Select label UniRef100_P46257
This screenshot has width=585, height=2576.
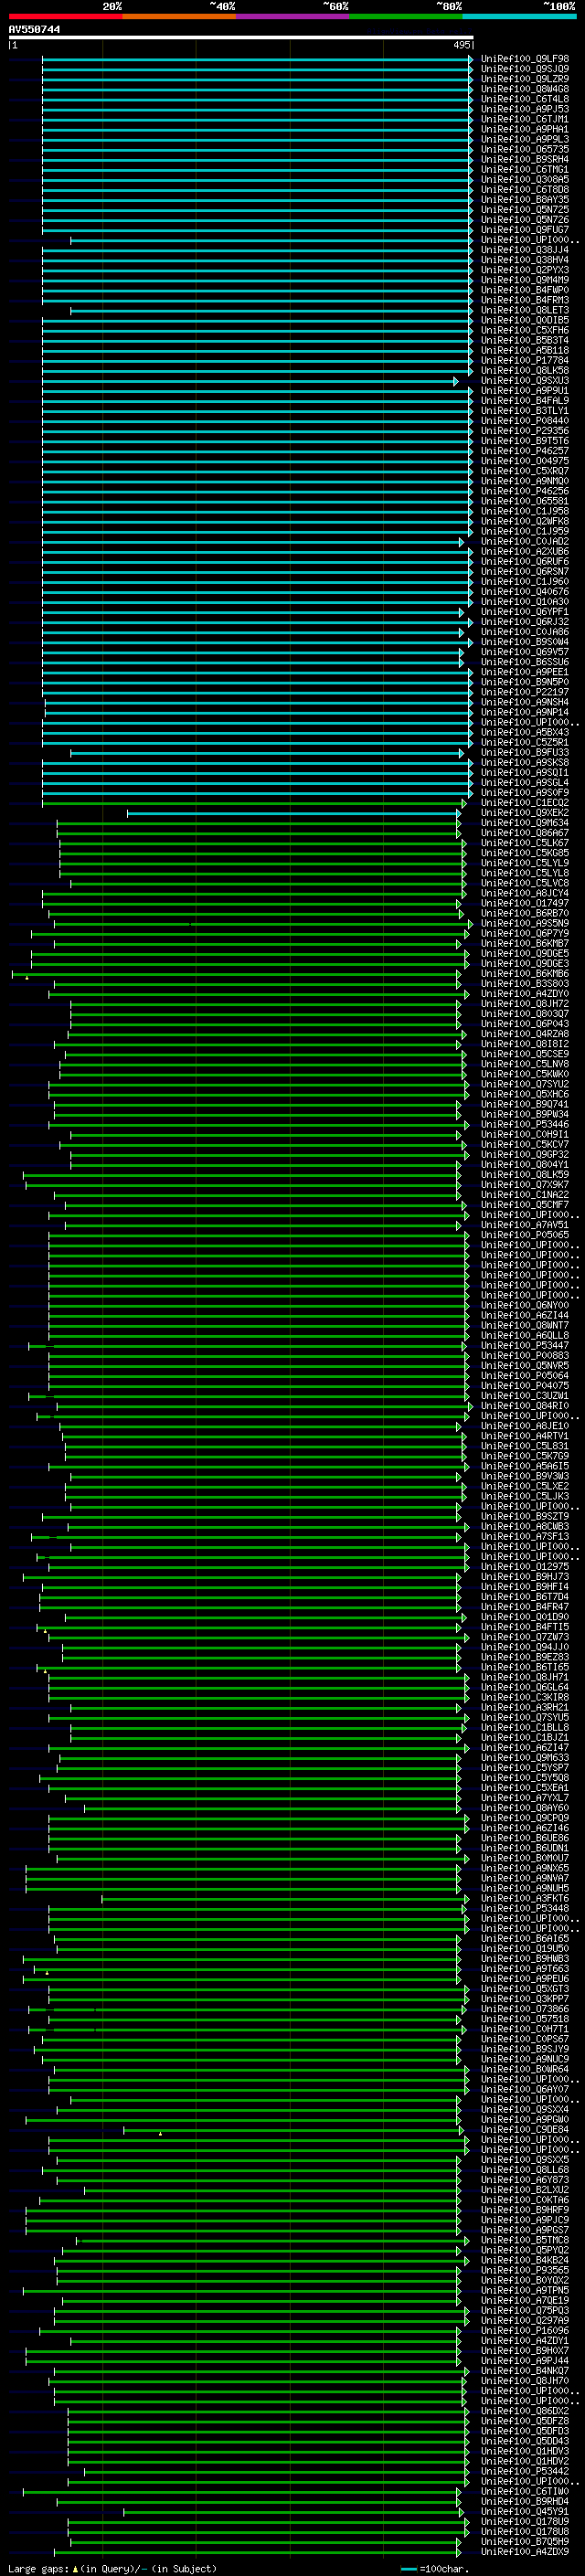pos(525,451)
